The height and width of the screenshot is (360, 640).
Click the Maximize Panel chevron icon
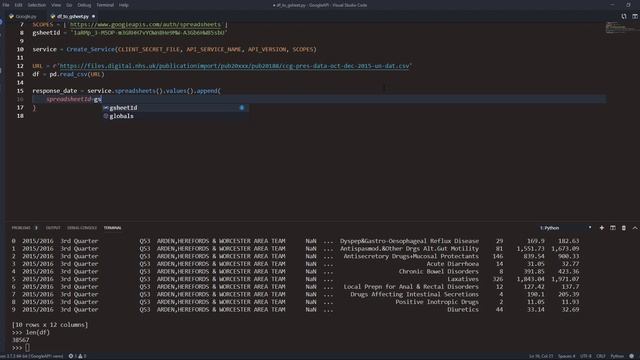(x=635, y=228)
